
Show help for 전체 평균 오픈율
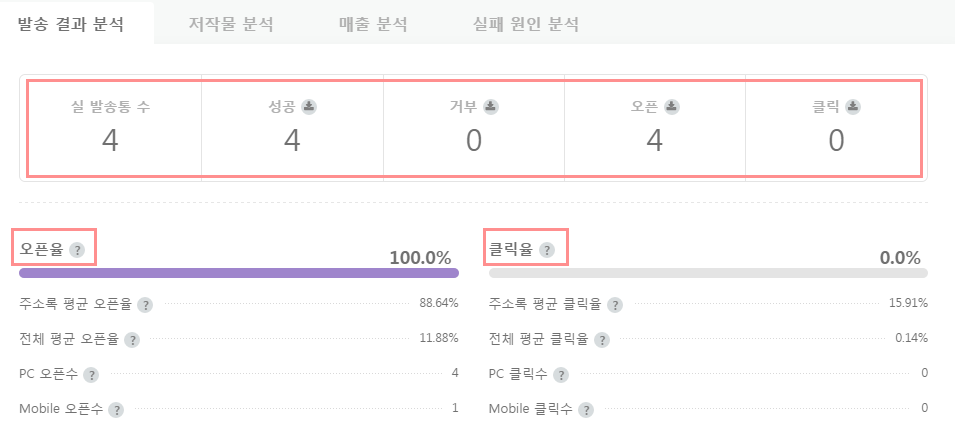[x=132, y=340]
